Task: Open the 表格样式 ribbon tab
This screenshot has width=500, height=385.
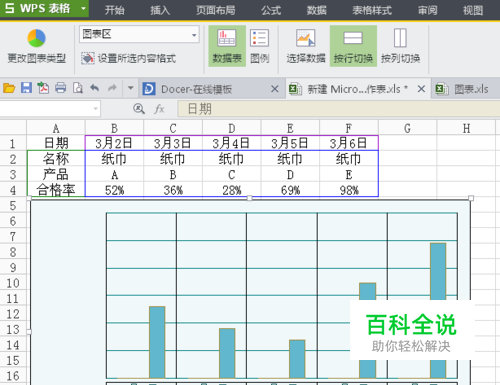Action: tap(372, 11)
